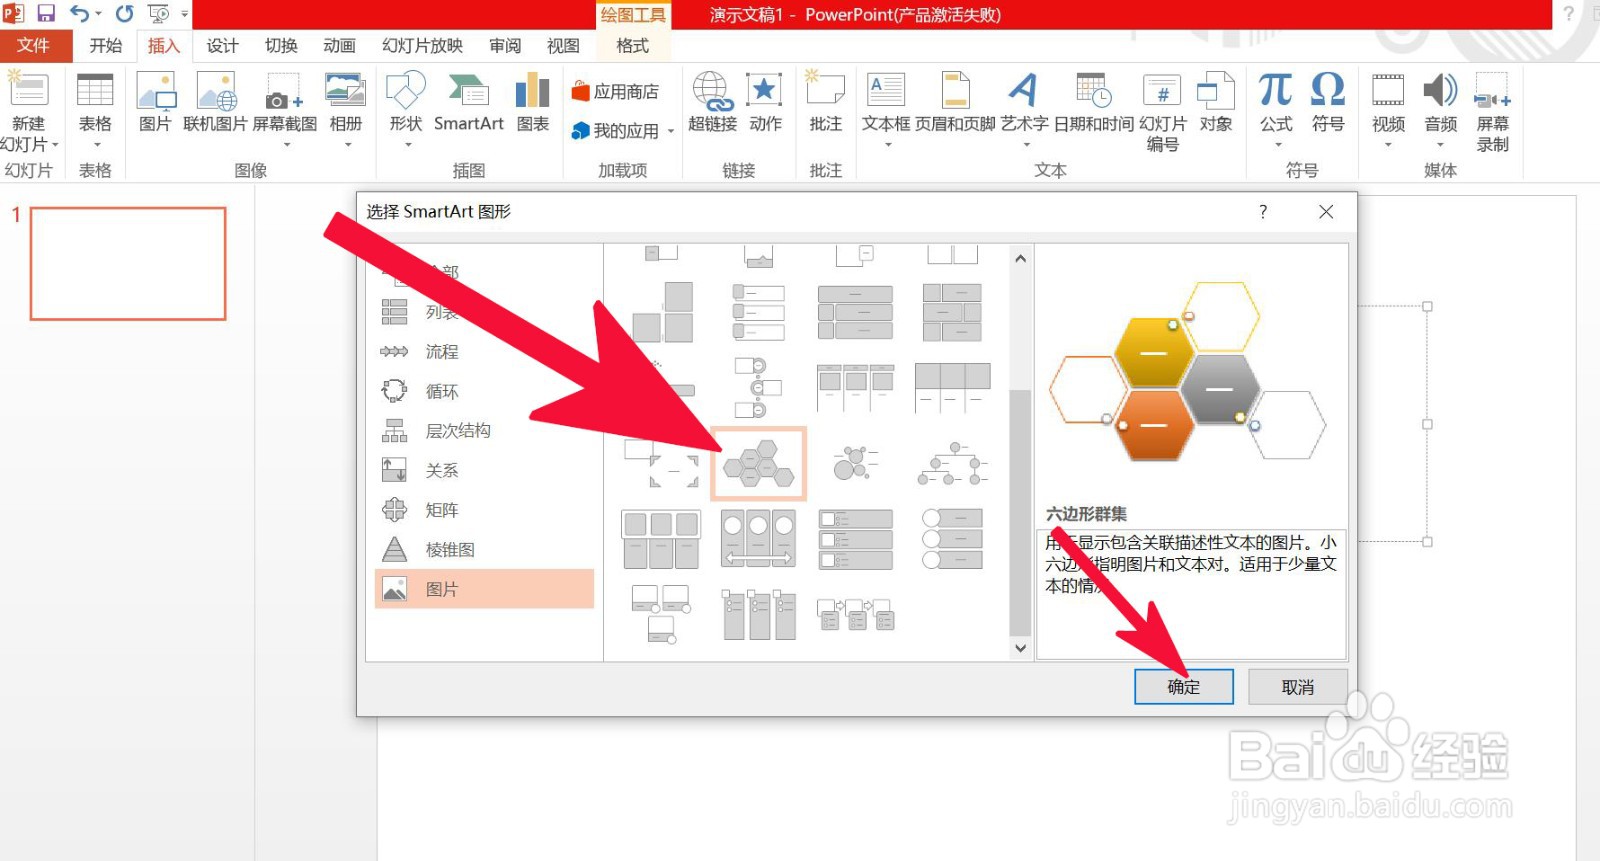Screen dimensions: 1600x861
Task: Open the 文件 menu
Action: pos(33,46)
